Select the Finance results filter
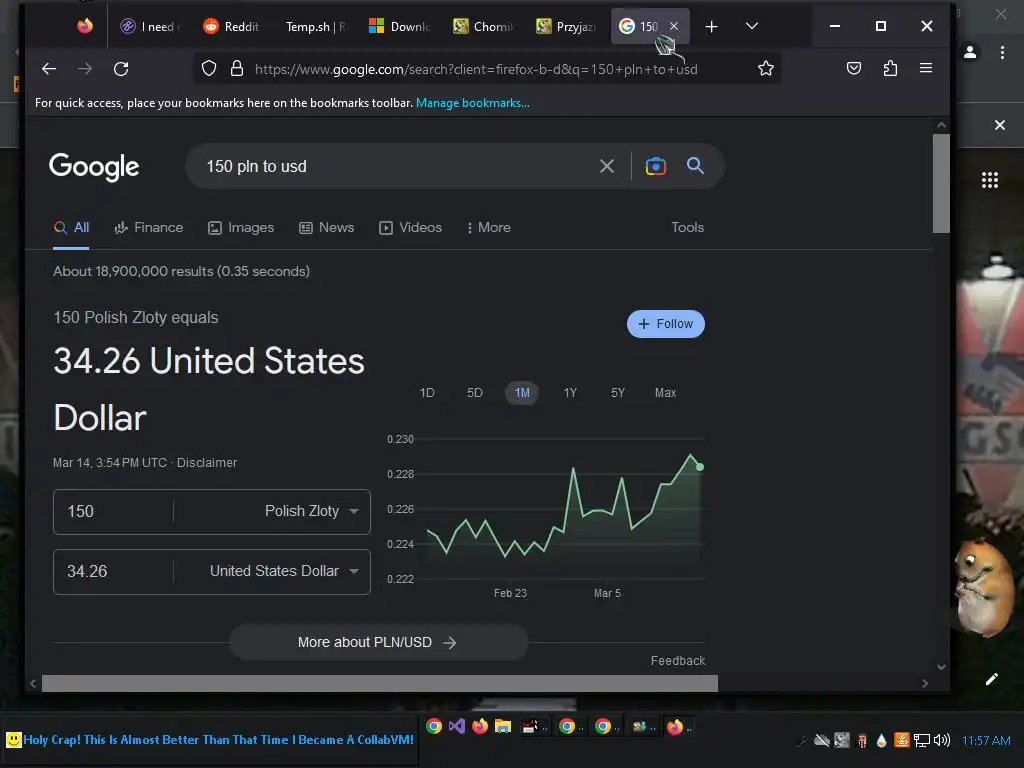 tap(149, 228)
